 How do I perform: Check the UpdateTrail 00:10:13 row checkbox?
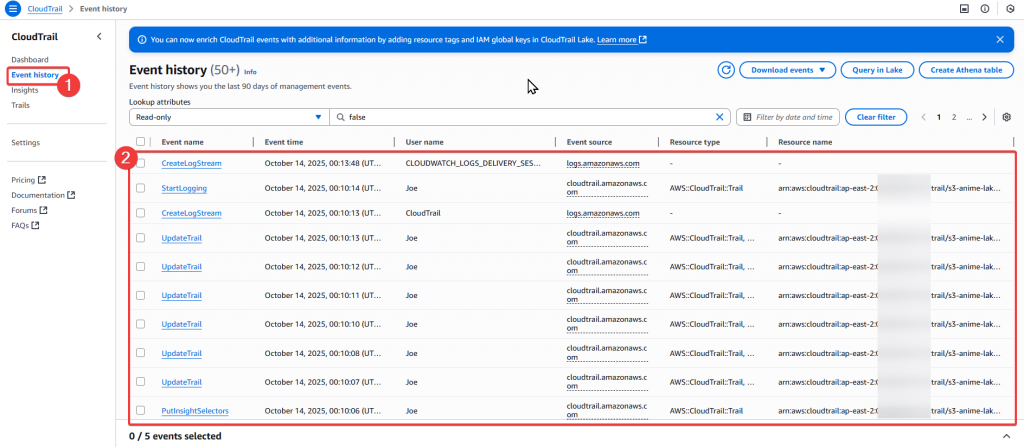click(140, 238)
